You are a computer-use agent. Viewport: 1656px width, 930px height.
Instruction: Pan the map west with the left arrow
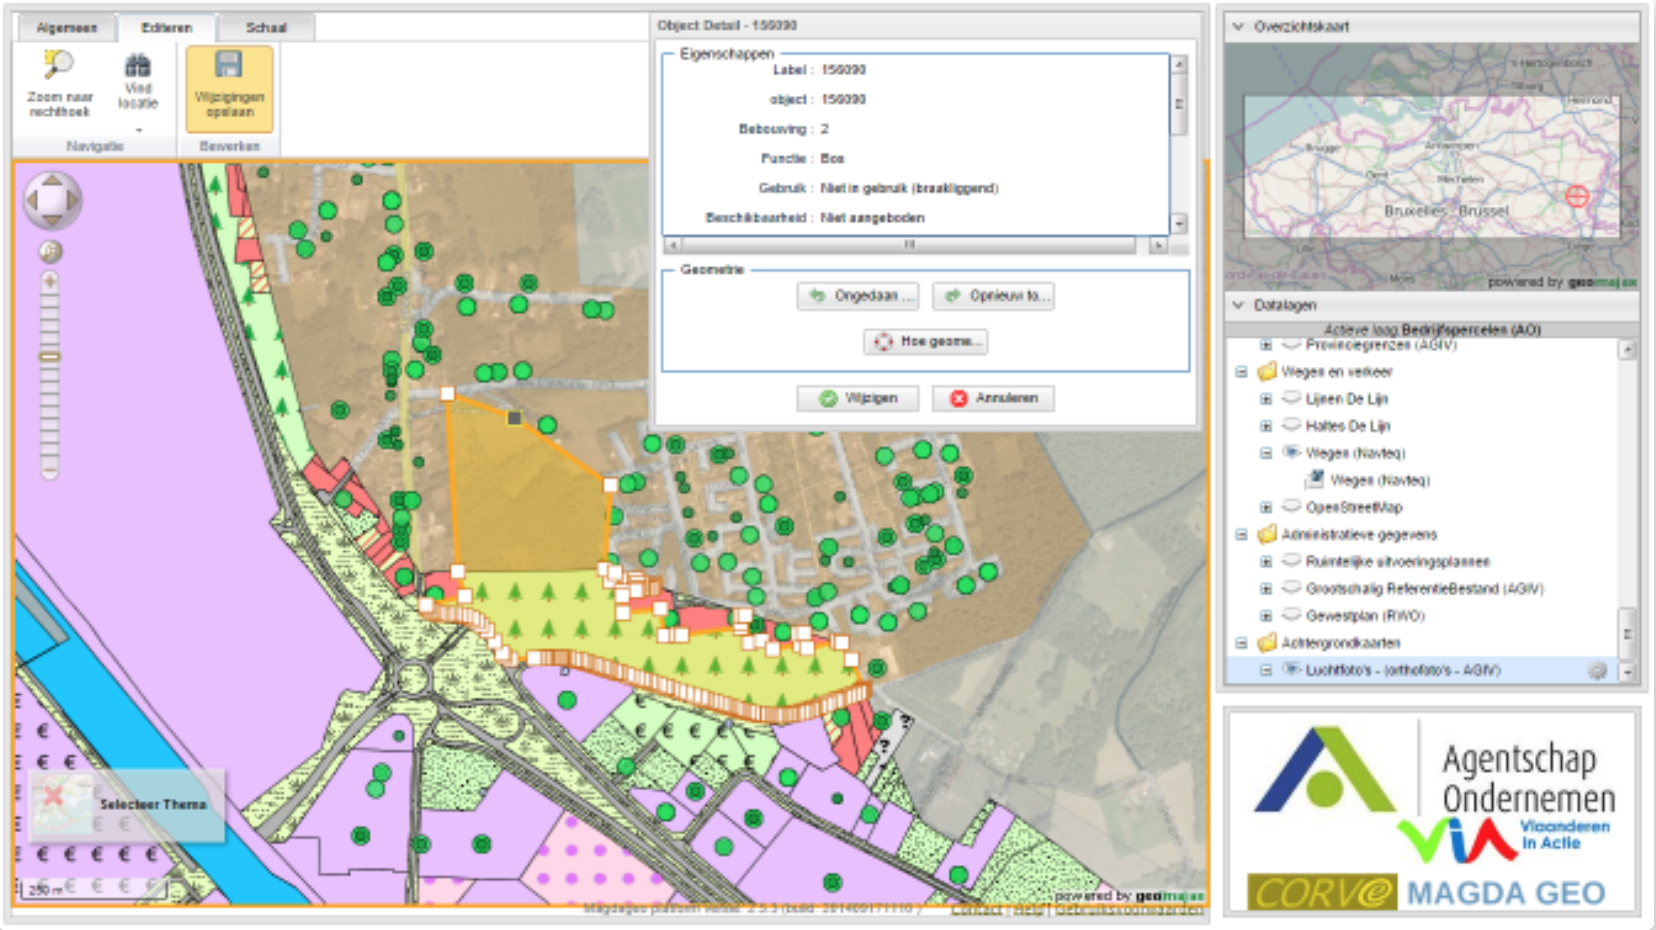point(32,201)
